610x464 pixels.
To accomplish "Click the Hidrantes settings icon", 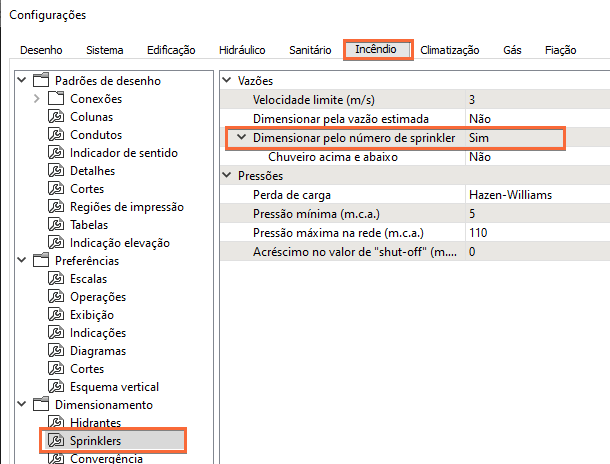I will pos(56,423).
